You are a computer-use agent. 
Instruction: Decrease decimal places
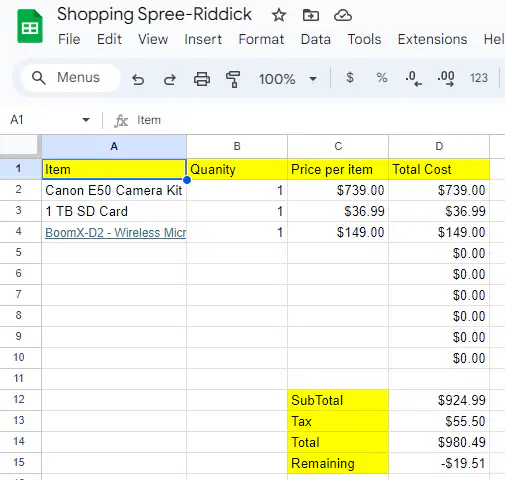point(413,79)
